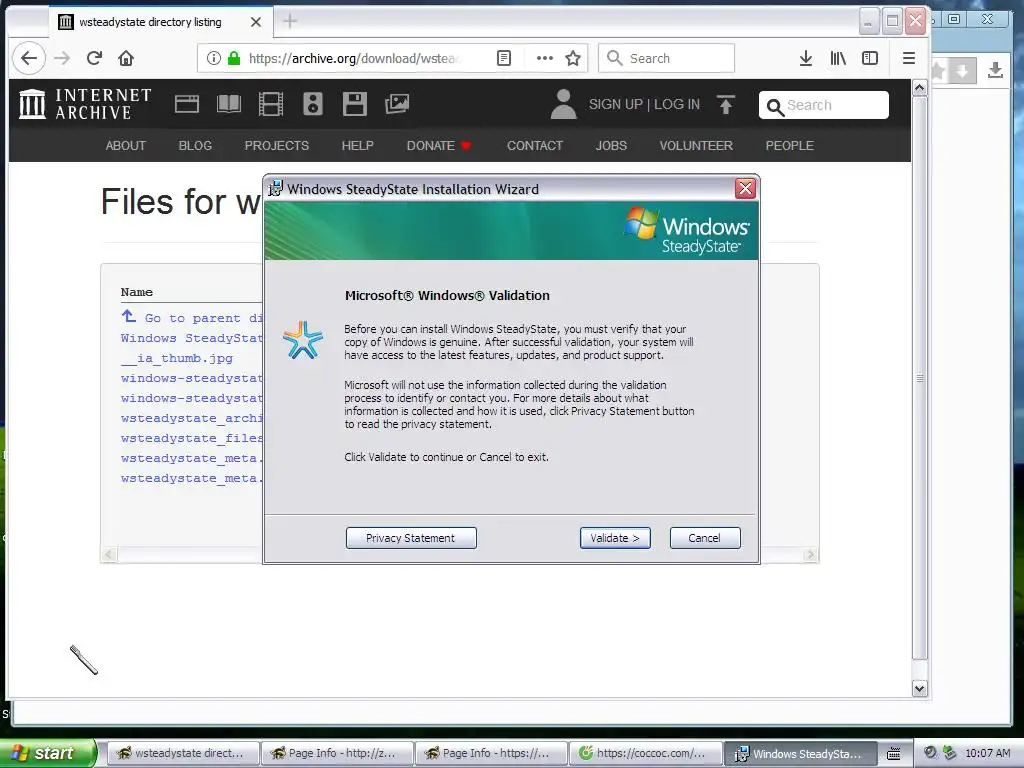The image size is (1024, 768).
Task: Click Go to parent directory link
Action: coord(192,318)
